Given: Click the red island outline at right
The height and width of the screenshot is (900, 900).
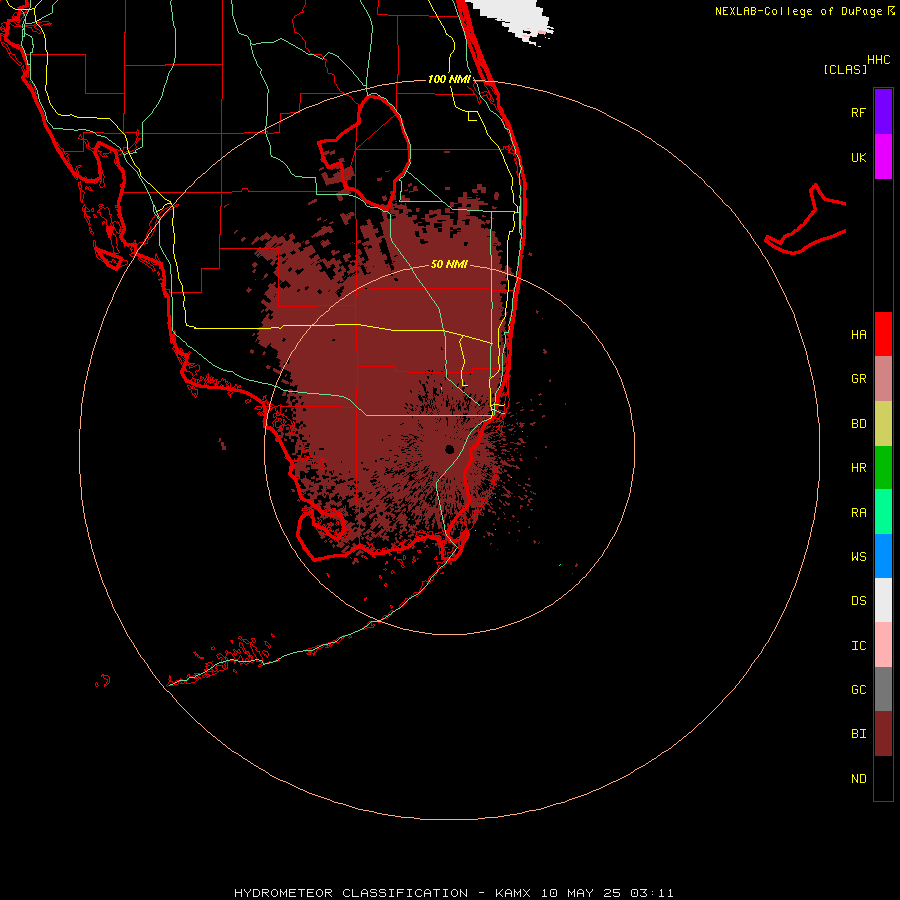Looking at the screenshot, I should click(806, 220).
